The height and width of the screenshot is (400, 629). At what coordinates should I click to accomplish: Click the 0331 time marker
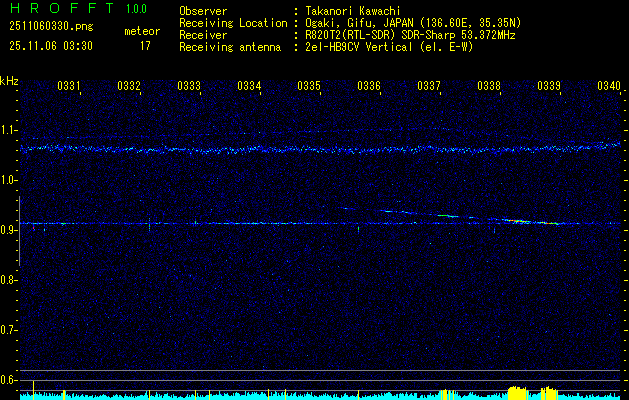point(69,87)
